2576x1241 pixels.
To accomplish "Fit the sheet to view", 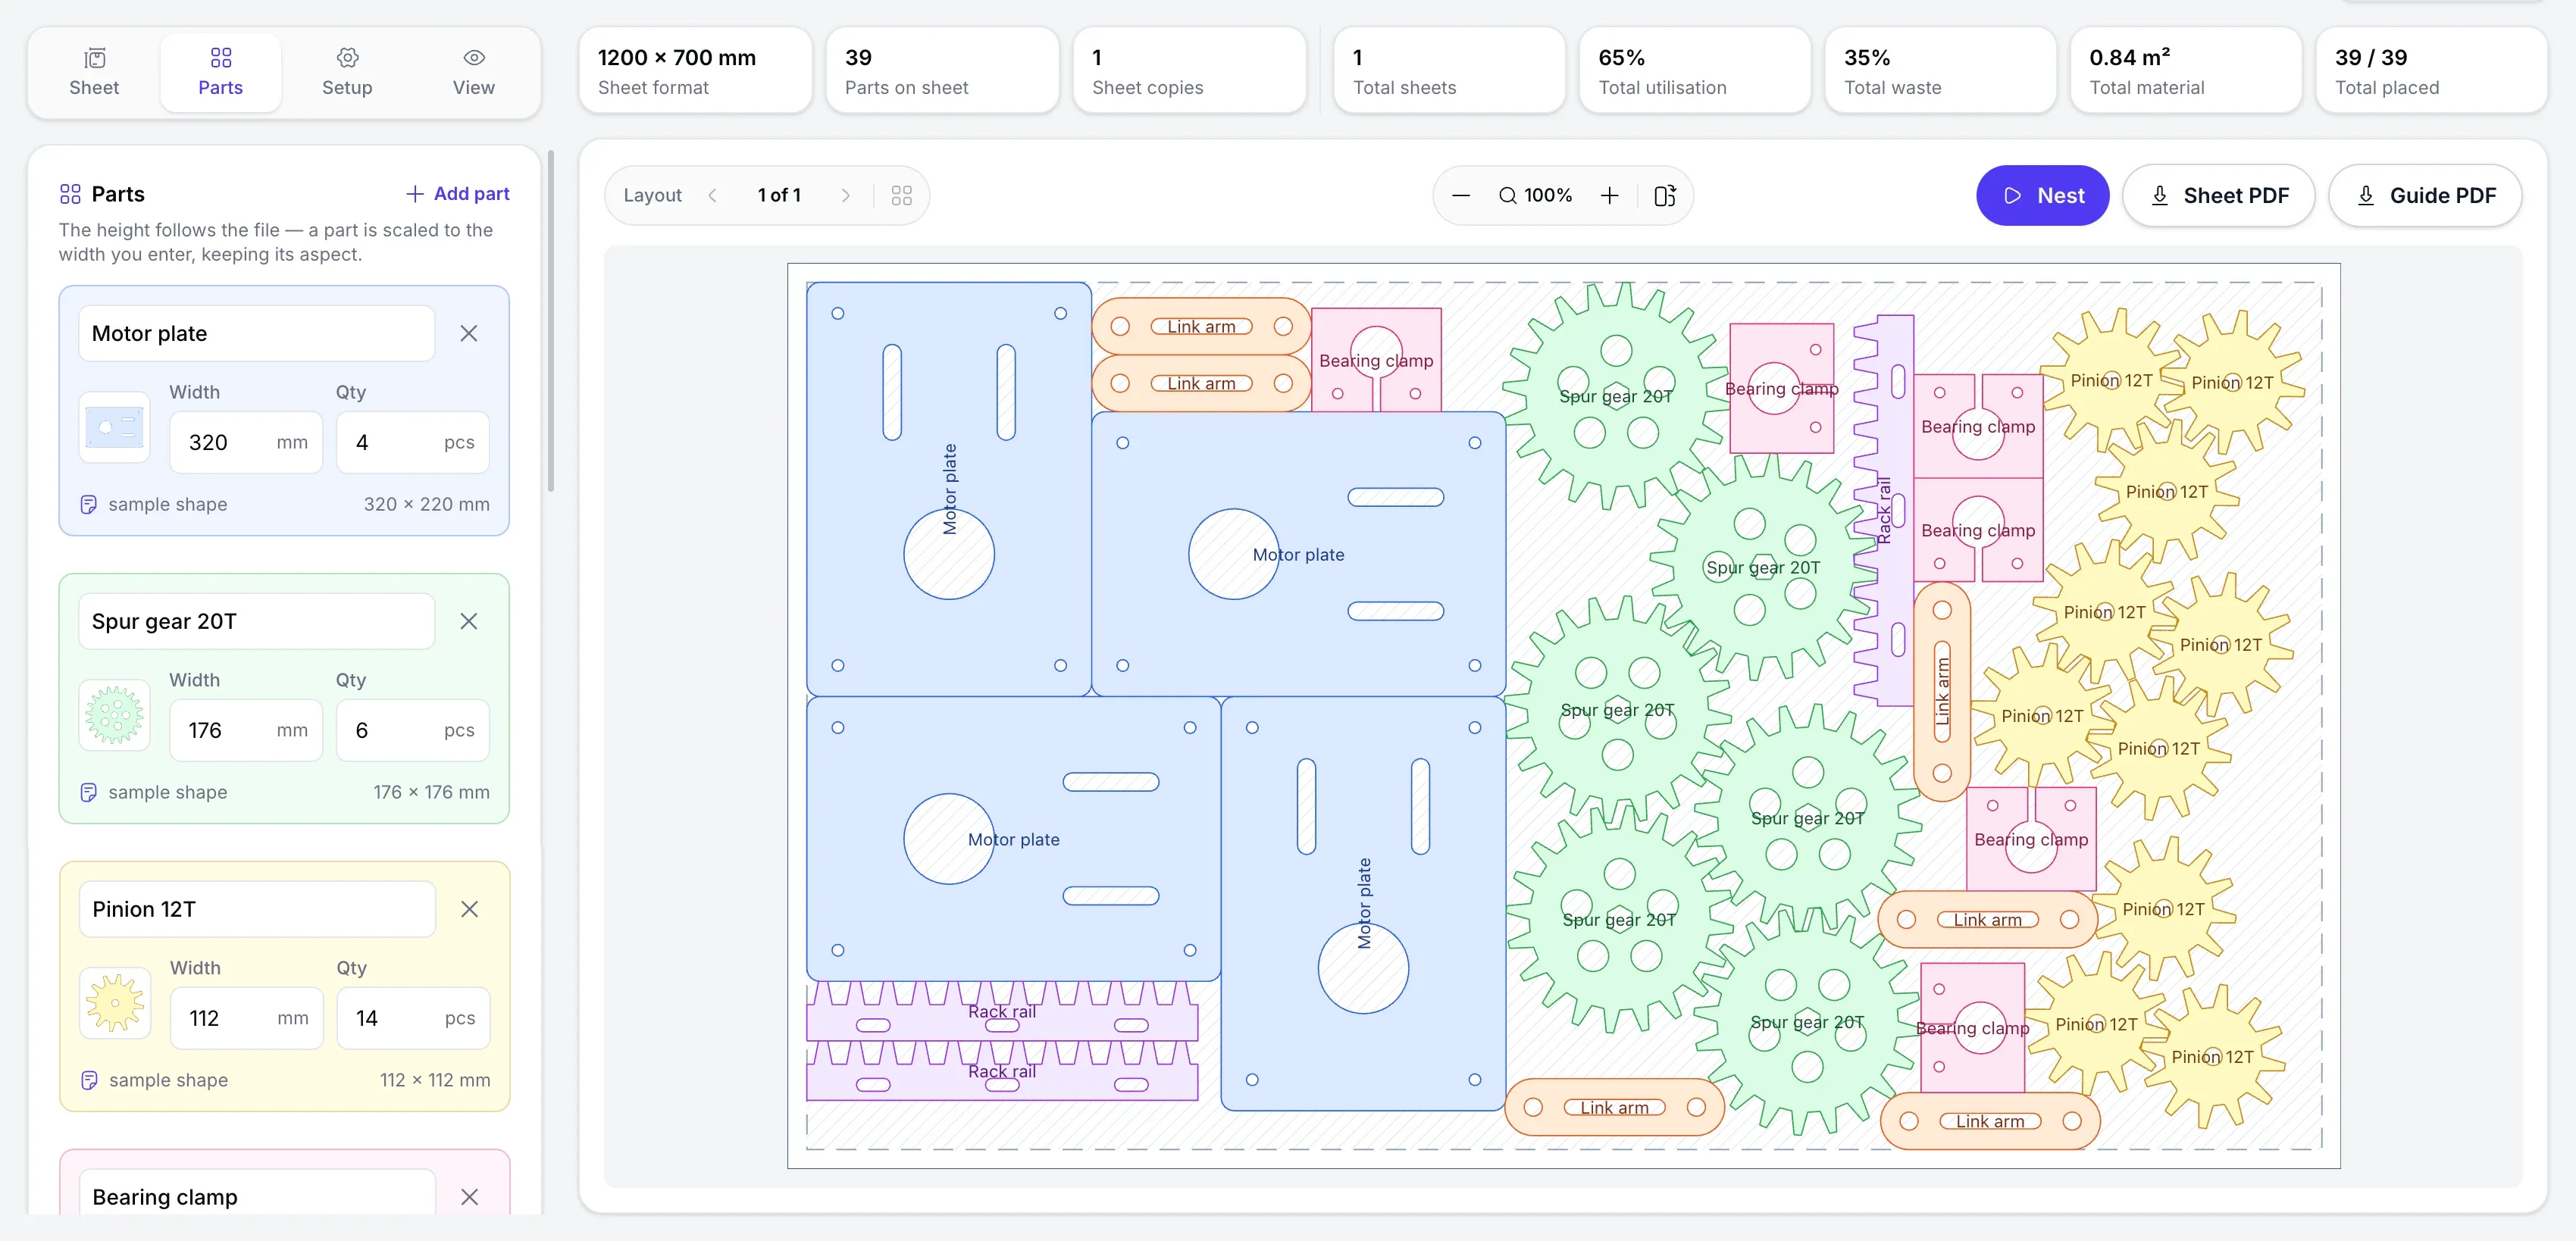I will (1665, 195).
